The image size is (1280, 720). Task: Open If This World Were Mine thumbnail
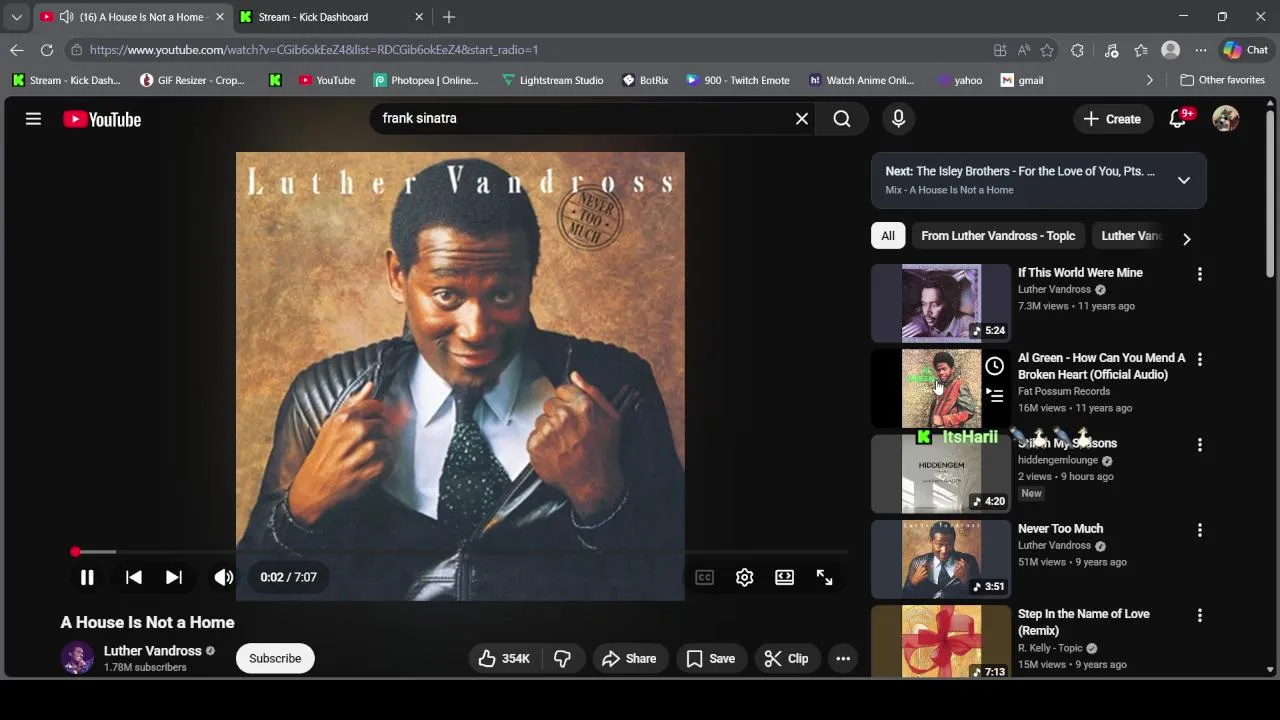pyautogui.click(x=941, y=303)
